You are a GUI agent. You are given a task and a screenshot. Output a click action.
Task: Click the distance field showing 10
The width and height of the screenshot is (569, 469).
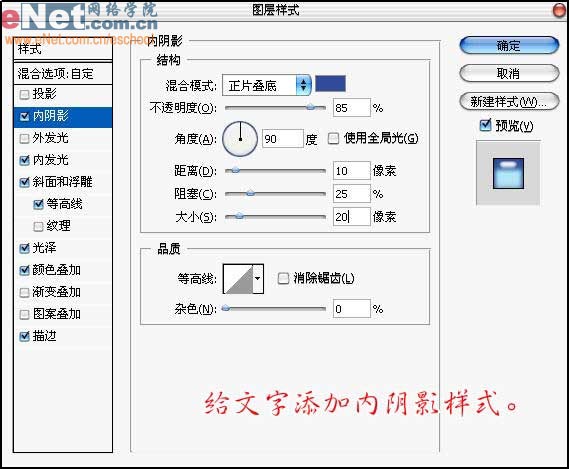click(x=352, y=171)
